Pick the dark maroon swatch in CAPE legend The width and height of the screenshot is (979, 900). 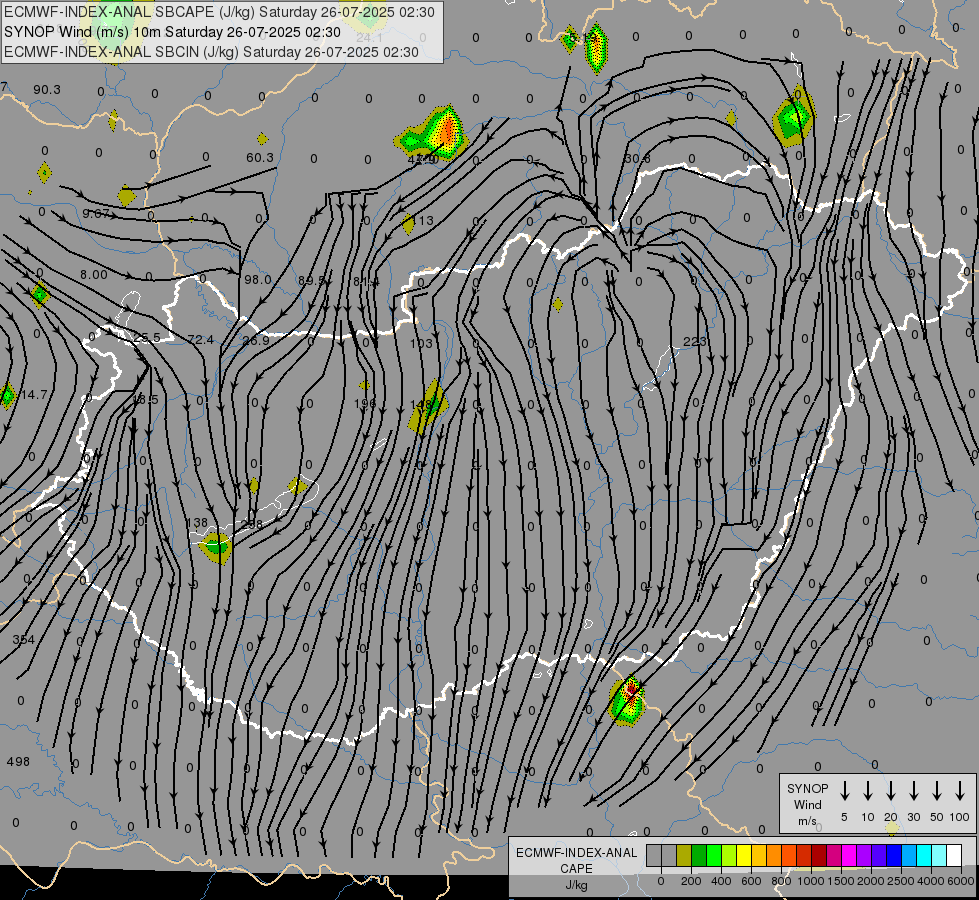point(819,856)
